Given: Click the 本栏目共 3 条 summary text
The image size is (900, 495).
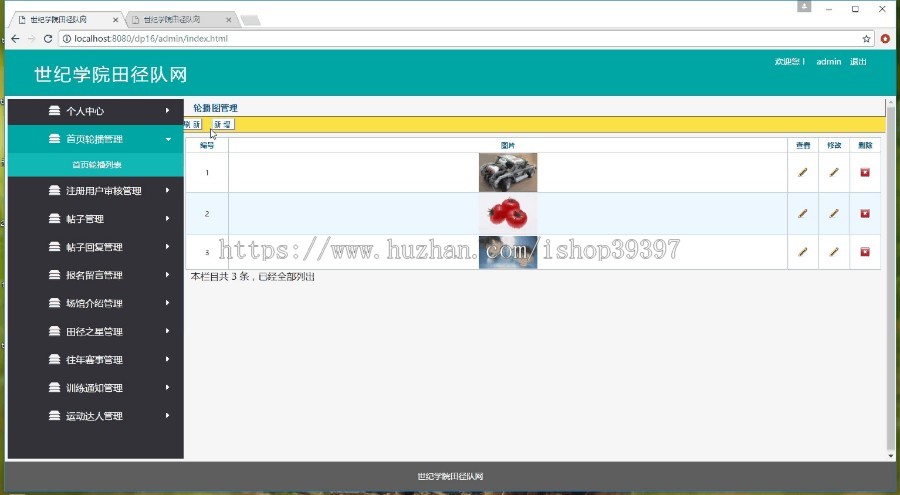Looking at the screenshot, I should (x=253, y=276).
